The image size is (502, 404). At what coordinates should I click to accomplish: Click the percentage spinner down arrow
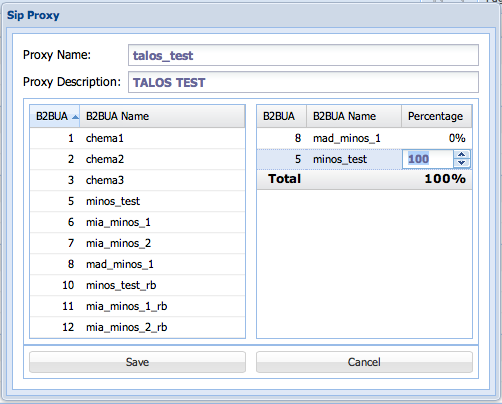[461, 163]
